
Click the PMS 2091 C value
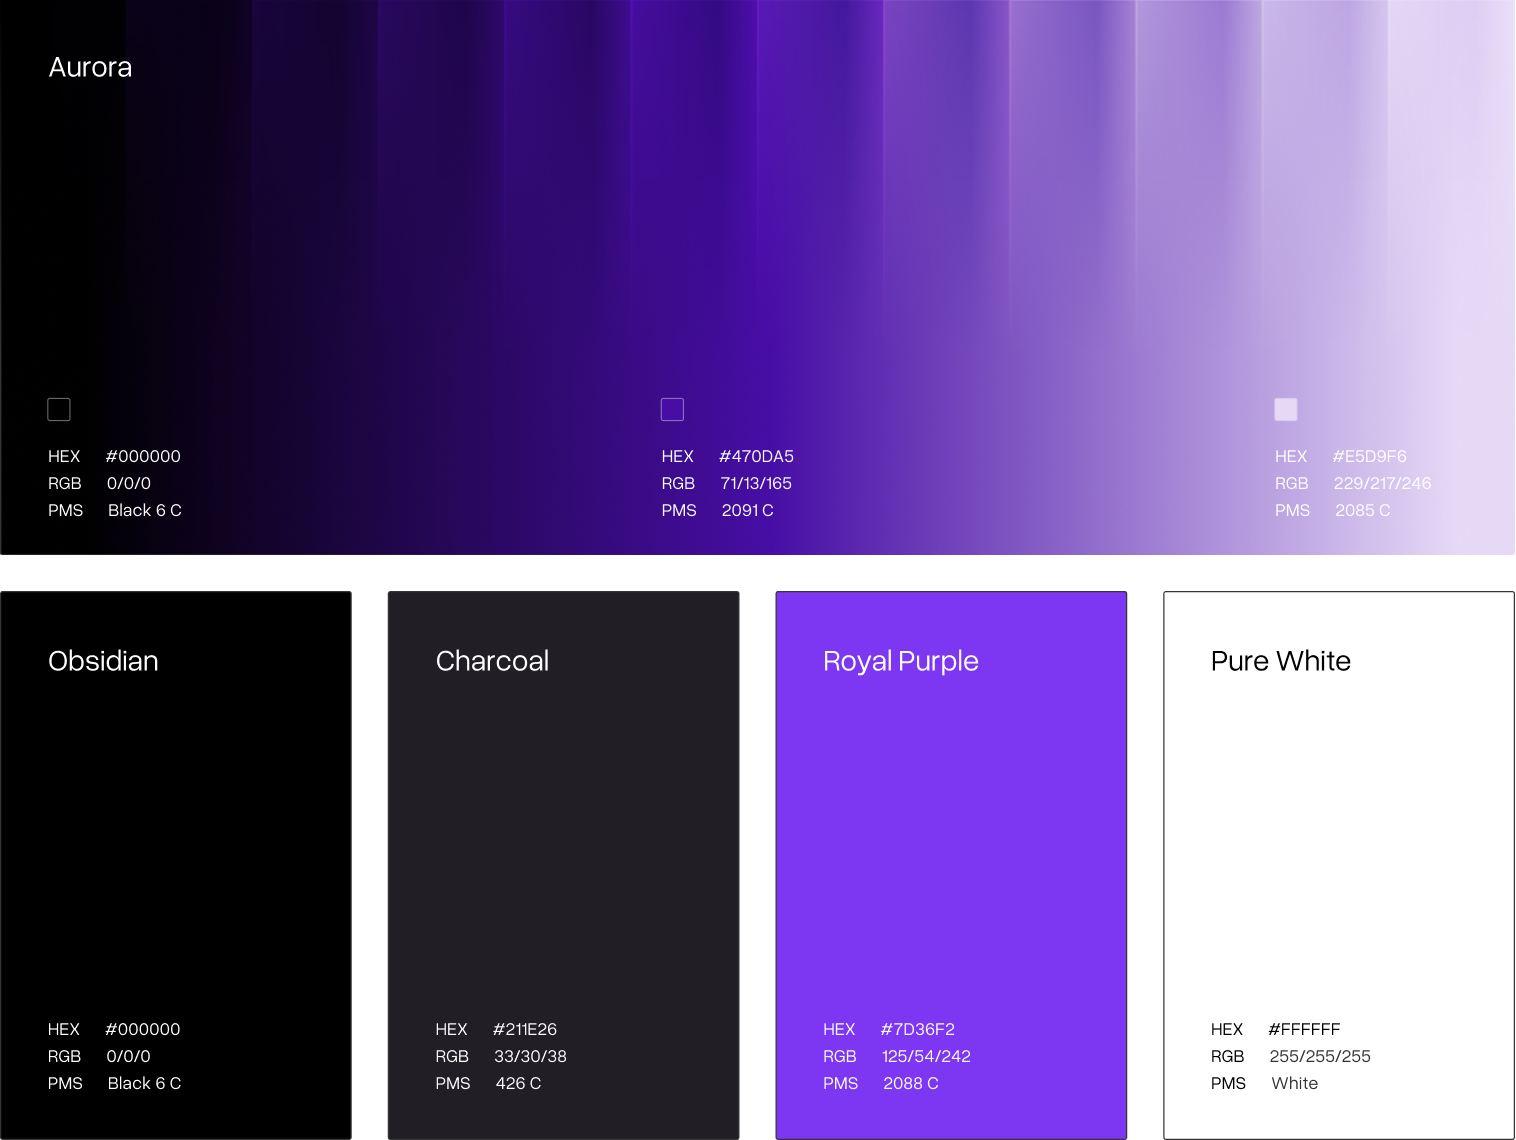(x=747, y=510)
